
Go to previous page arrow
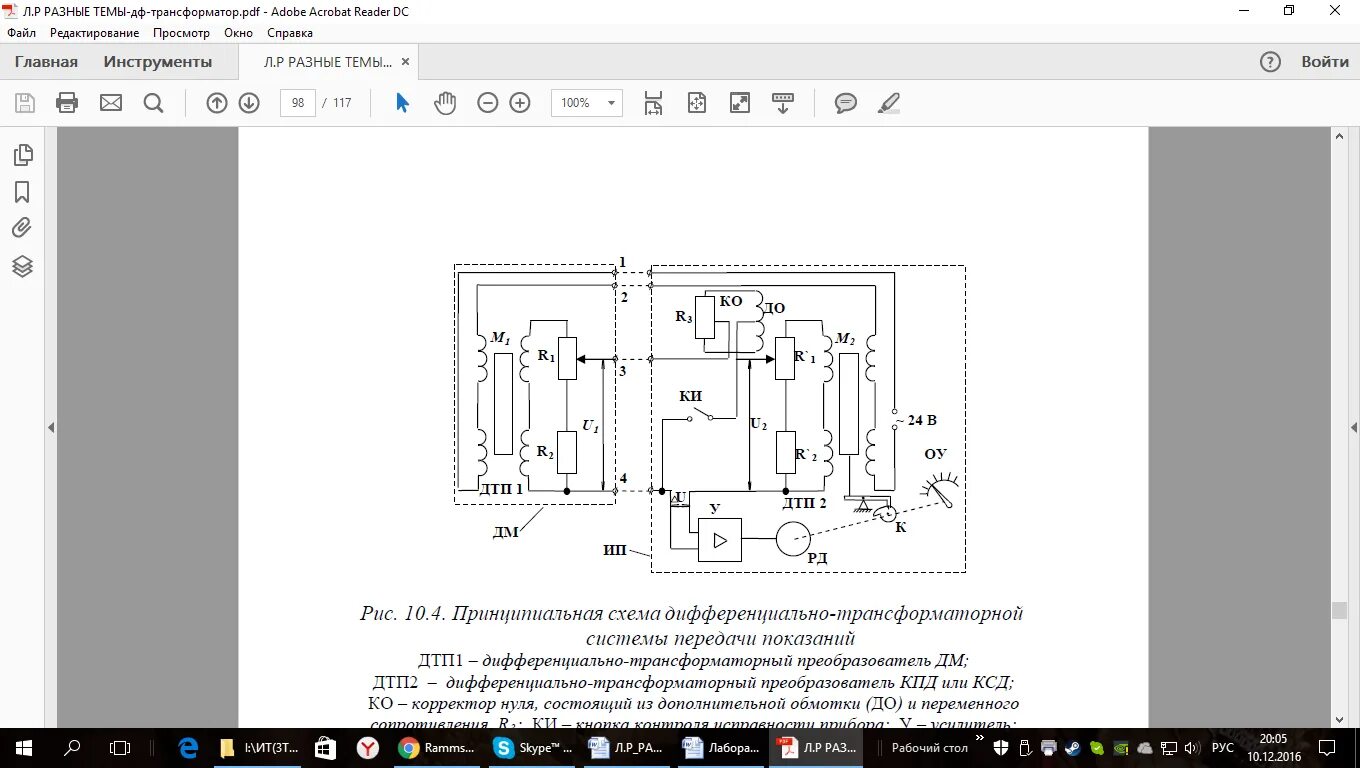217,103
